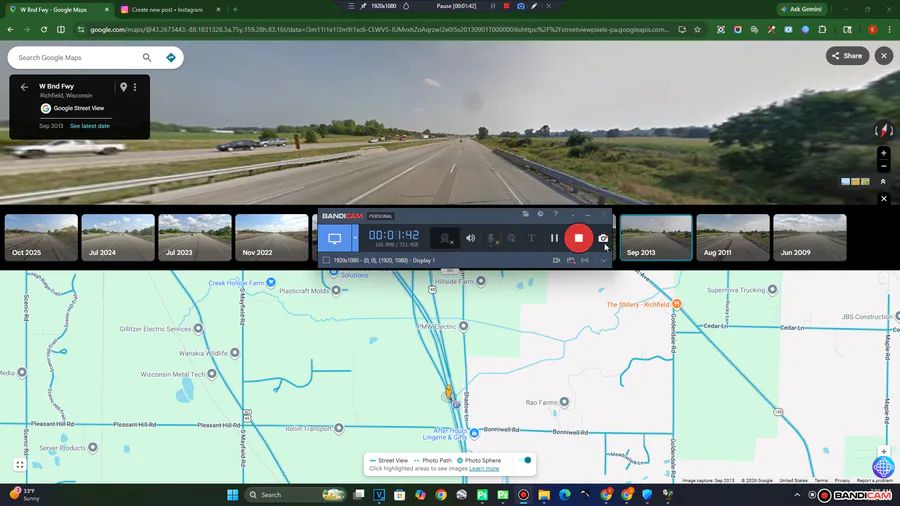Show hidden system tray icons chevron
The height and width of the screenshot is (506, 900).
tap(797, 495)
